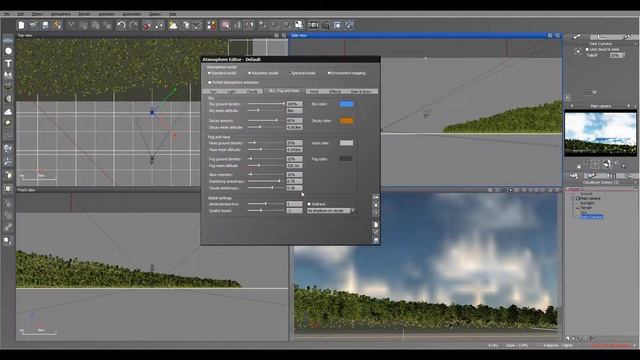Toggle Forbid atmosphere animation checkbox

point(210,82)
